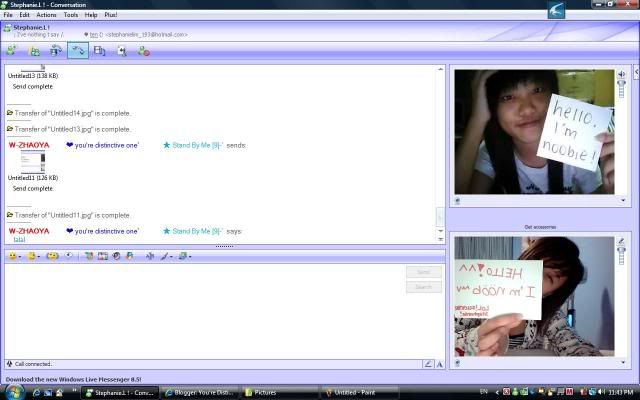Open the games toolbar icon
This screenshot has height=400, width=640.
[122, 51]
